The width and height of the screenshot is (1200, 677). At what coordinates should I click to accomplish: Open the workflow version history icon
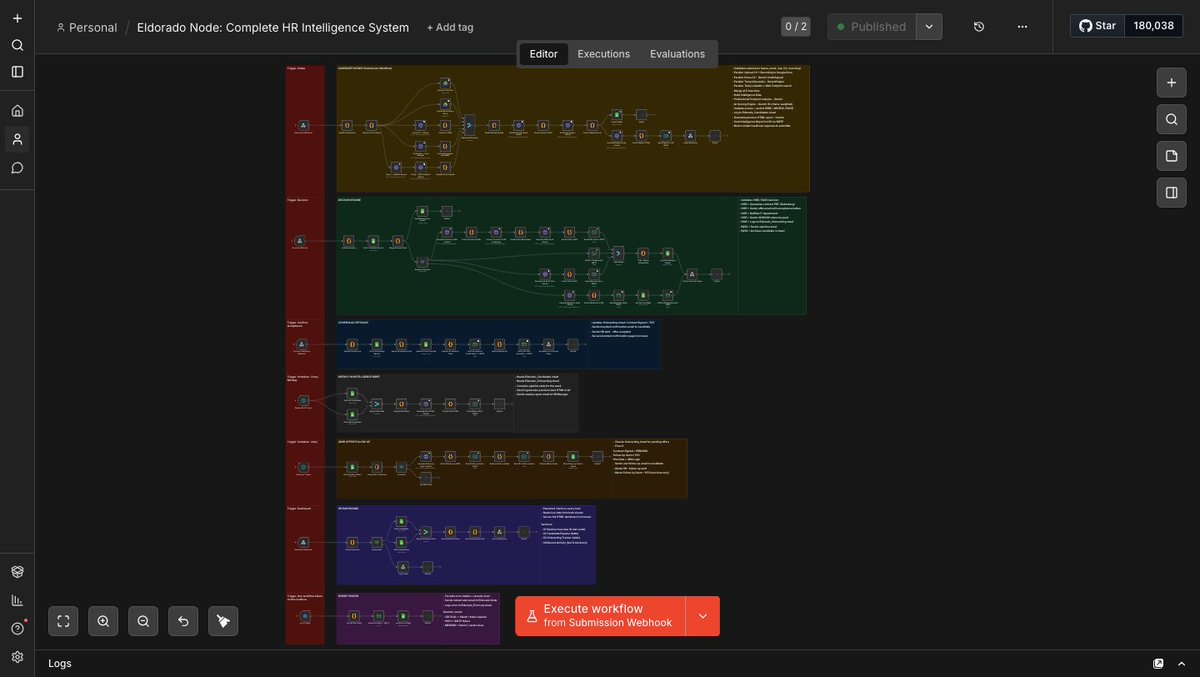[x=979, y=27]
